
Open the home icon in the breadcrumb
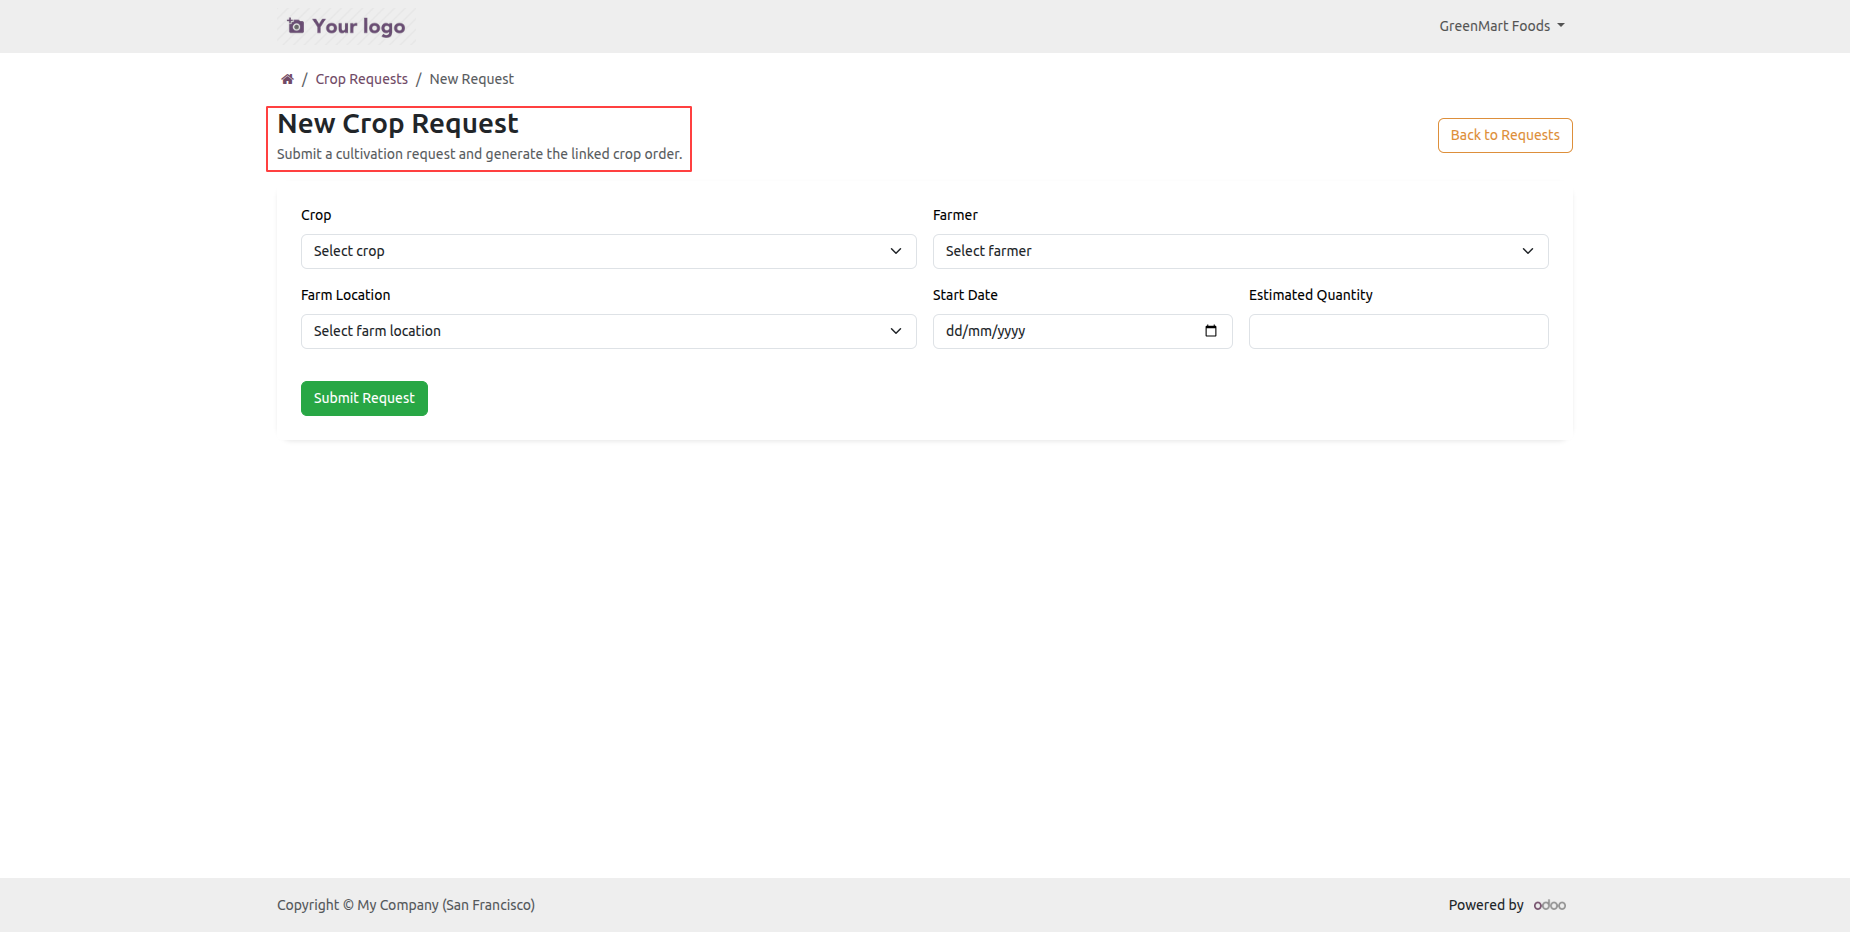[x=287, y=79]
